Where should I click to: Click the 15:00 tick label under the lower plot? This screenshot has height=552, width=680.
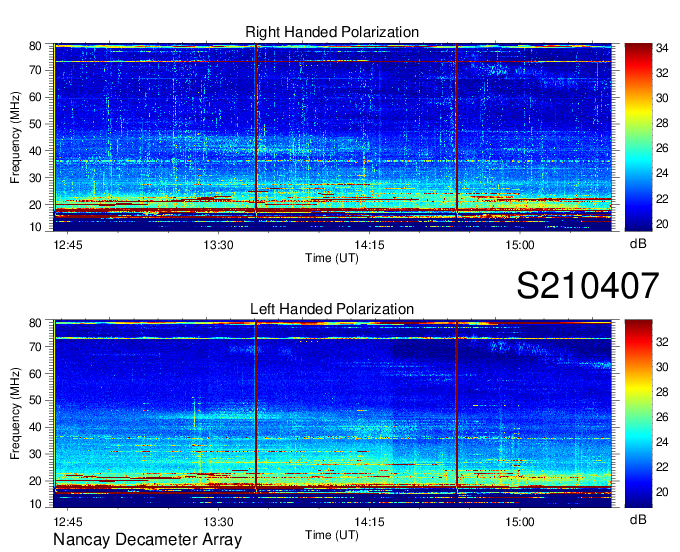coord(520,522)
